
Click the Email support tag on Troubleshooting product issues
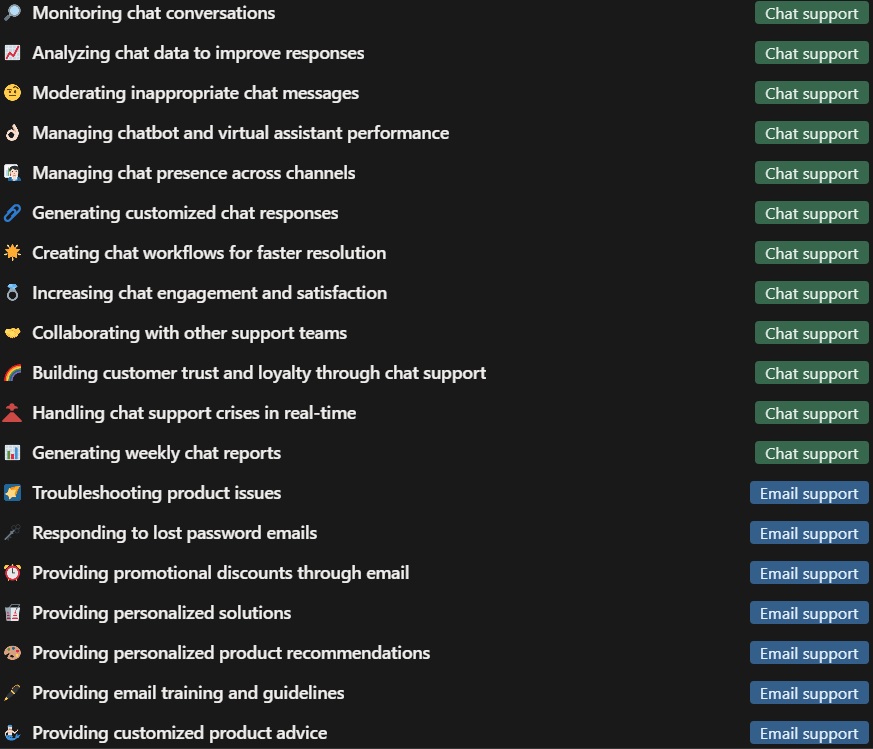(x=809, y=493)
